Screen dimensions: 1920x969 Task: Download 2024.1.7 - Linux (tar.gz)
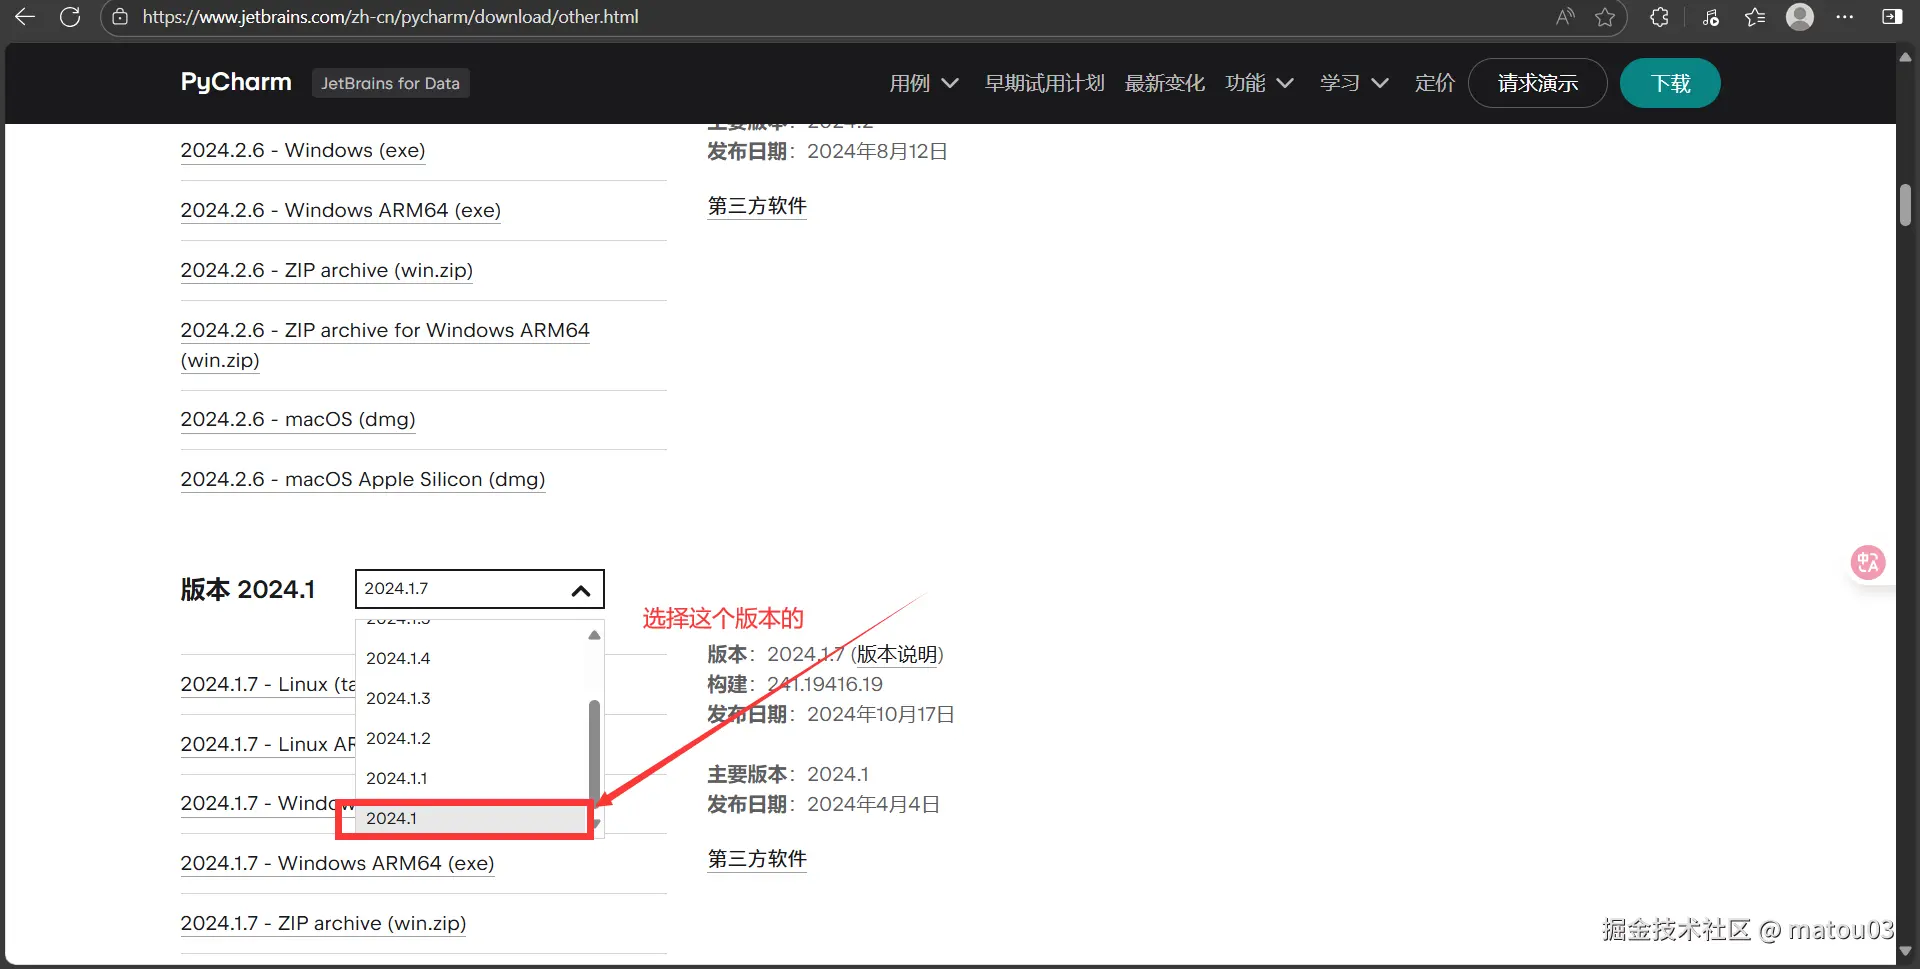click(x=268, y=684)
